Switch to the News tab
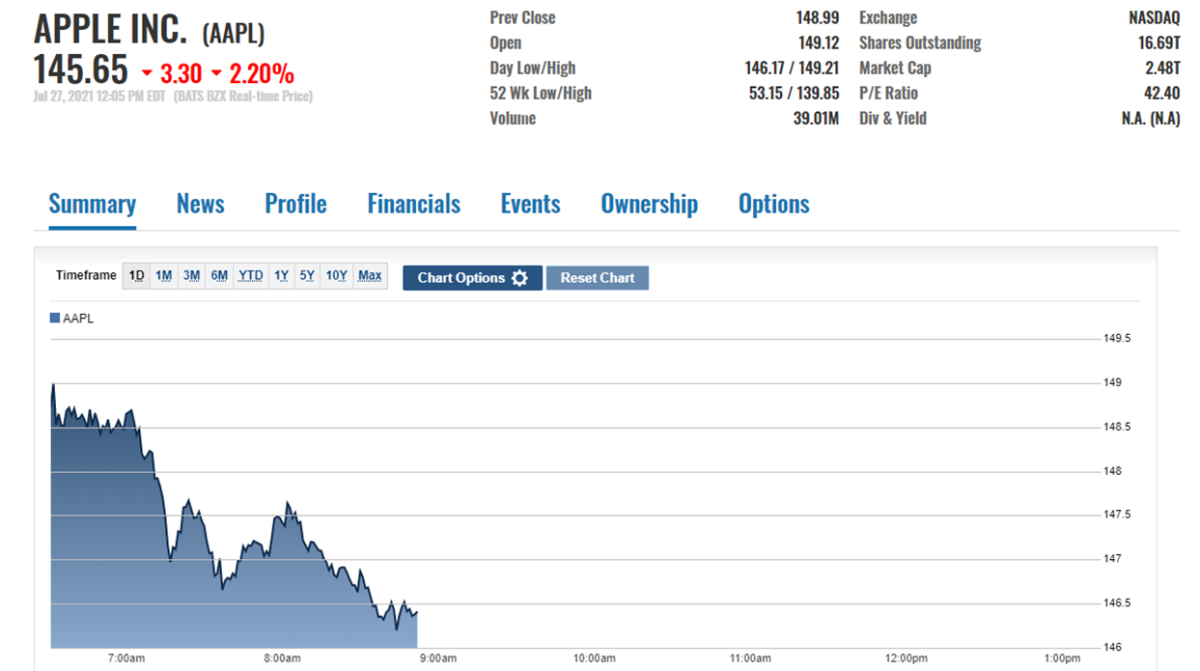This screenshot has height=671, width=1200. click(200, 204)
